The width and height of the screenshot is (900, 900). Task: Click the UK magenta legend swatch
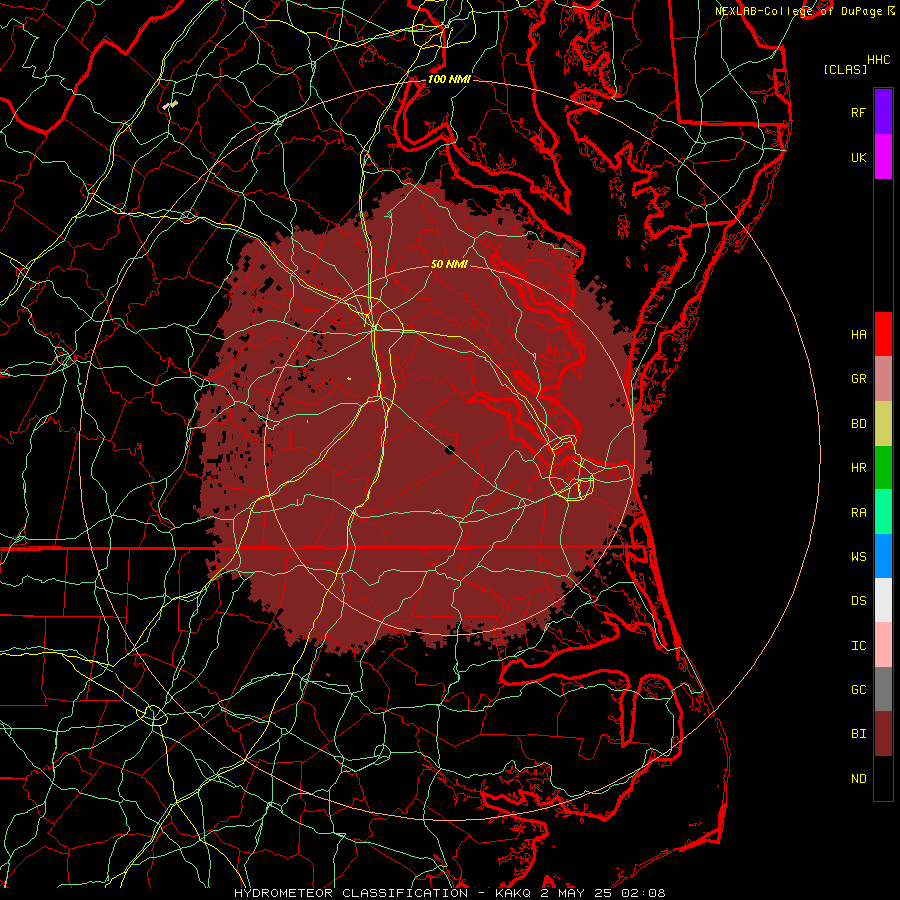click(x=883, y=157)
